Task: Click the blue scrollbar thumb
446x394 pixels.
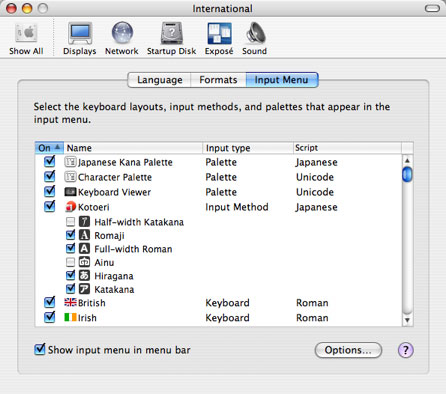Action: click(x=407, y=174)
